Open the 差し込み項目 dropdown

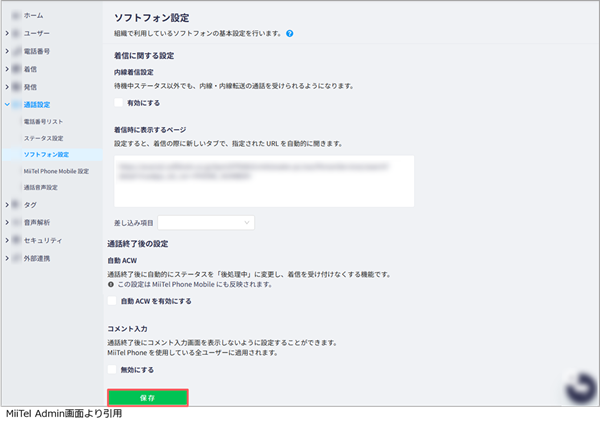coord(206,222)
